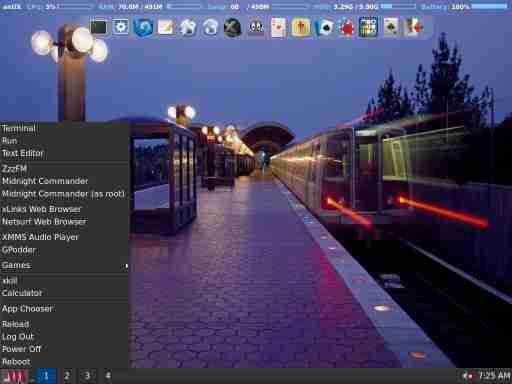Switch to workspace 2 in the pager
This screenshot has width=512, height=384.
click(x=67, y=376)
